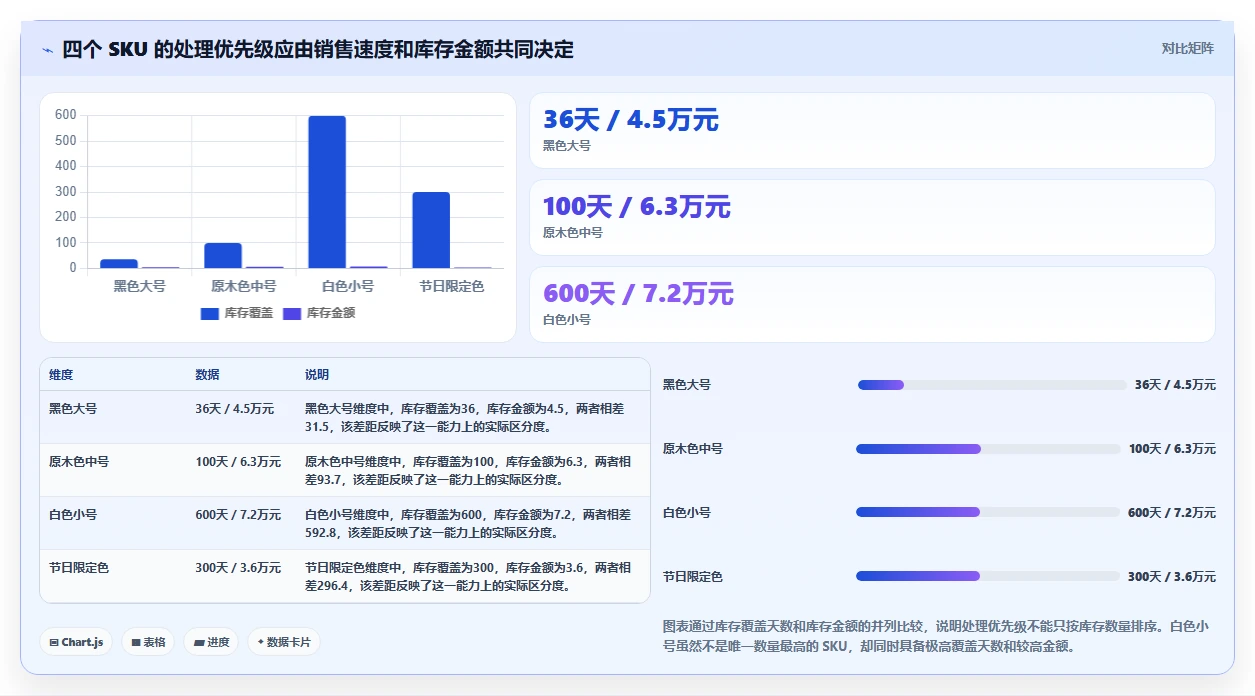The height and width of the screenshot is (696, 1255).
Task: Select the 600天 / 7.2万元 data card
Action: 872,304
